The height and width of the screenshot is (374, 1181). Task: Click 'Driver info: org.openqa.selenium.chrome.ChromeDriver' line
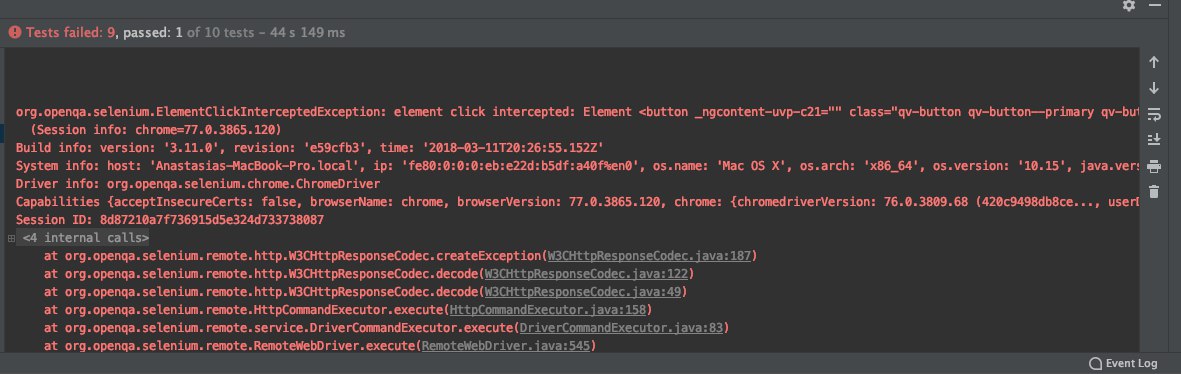(197, 184)
